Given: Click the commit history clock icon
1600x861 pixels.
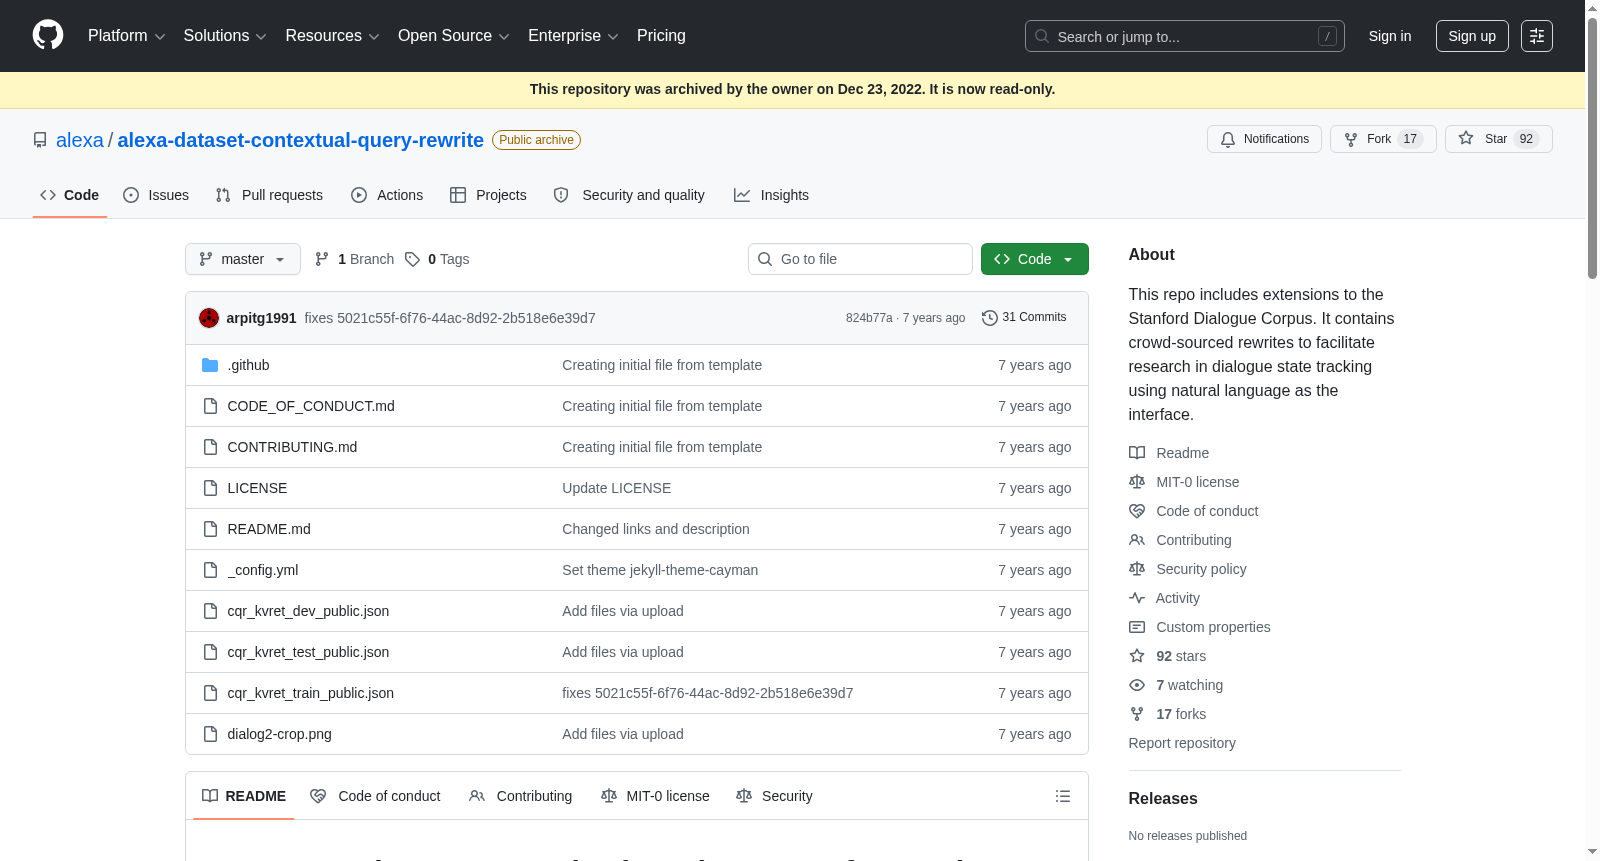Looking at the screenshot, I should (x=990, y=318).
